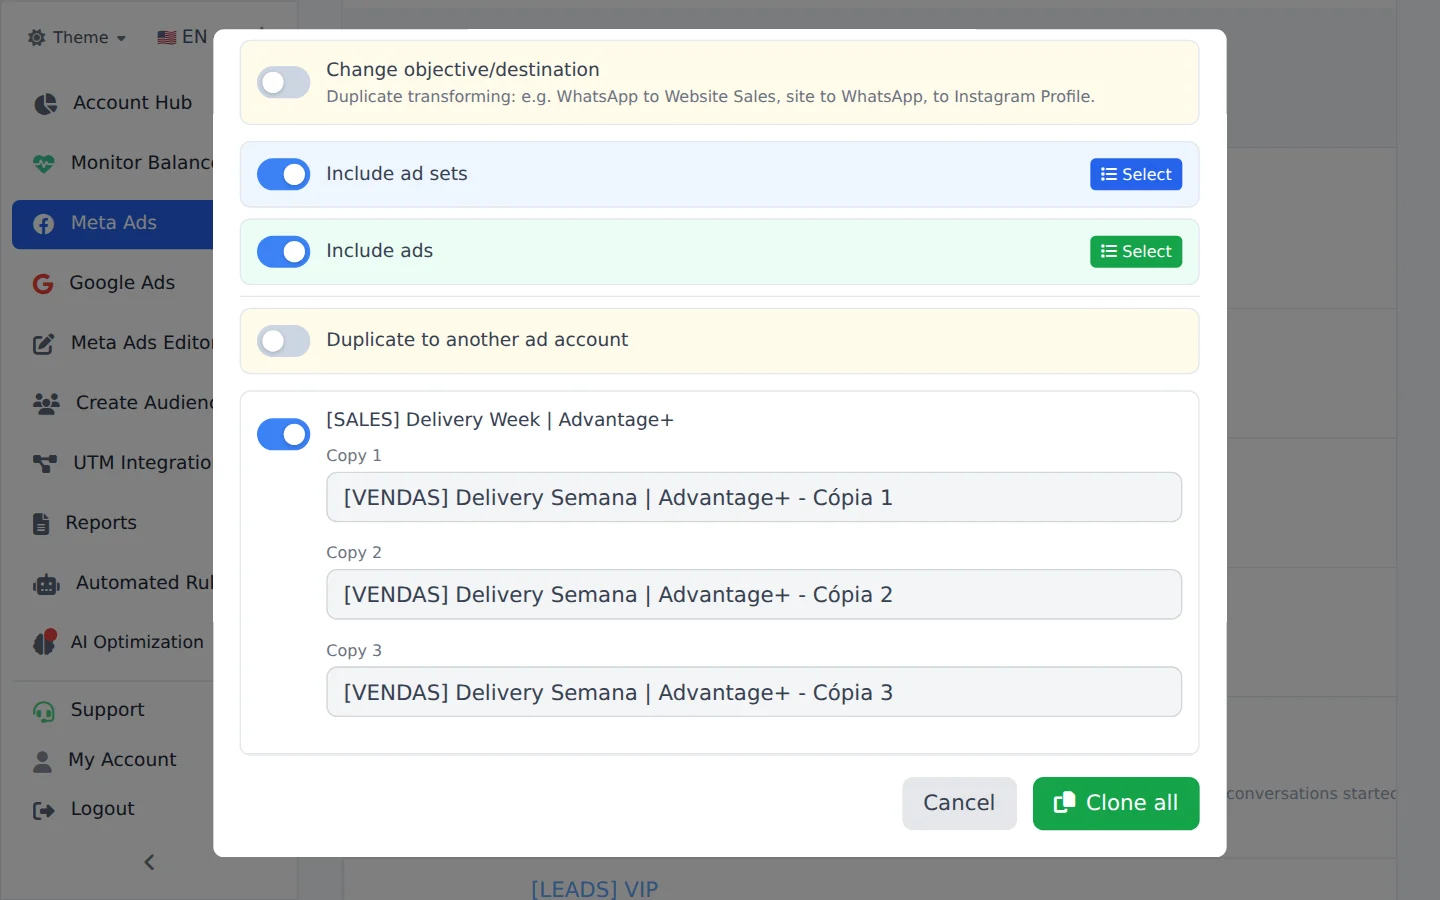The width and height of the screenshot is (1440, 900).
Task: Enable the Change objective/destination toggle
Action: (284, 82)
